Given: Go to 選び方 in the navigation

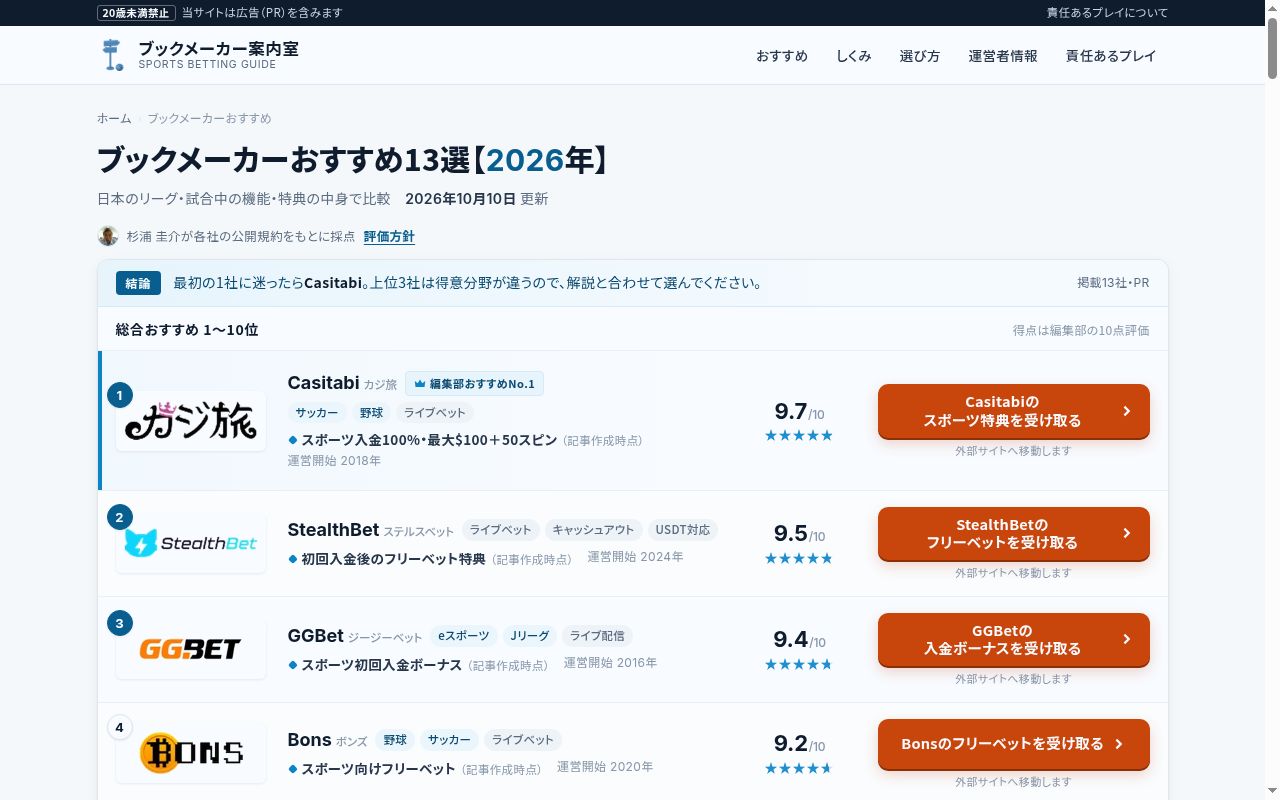Looking at the screenshot, I should [x=920, y=56].
